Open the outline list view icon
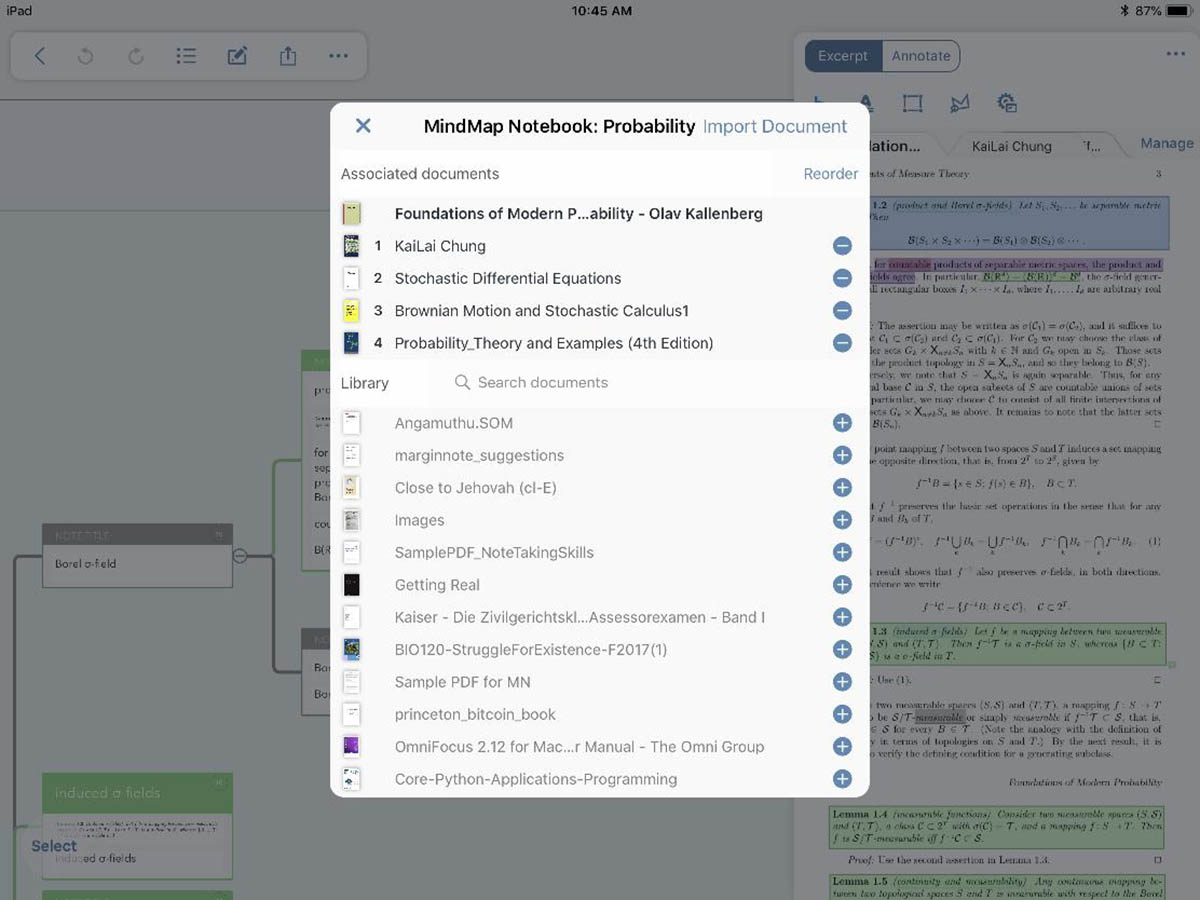 click(x=186, y=56)
